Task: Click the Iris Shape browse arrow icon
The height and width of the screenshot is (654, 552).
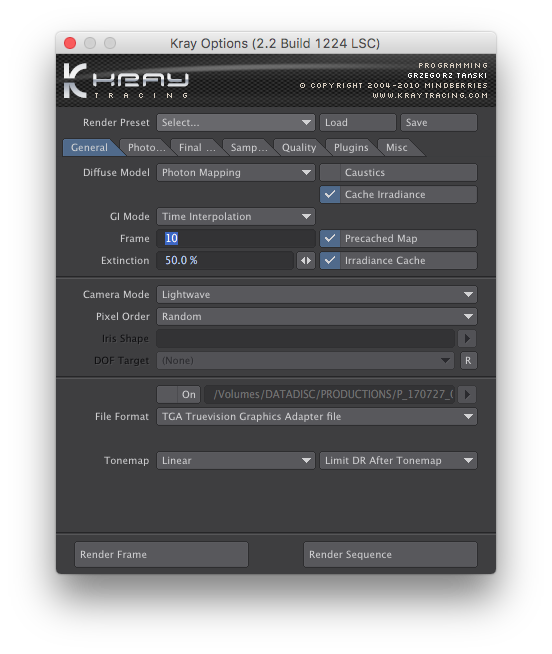Action: (467, 339)
